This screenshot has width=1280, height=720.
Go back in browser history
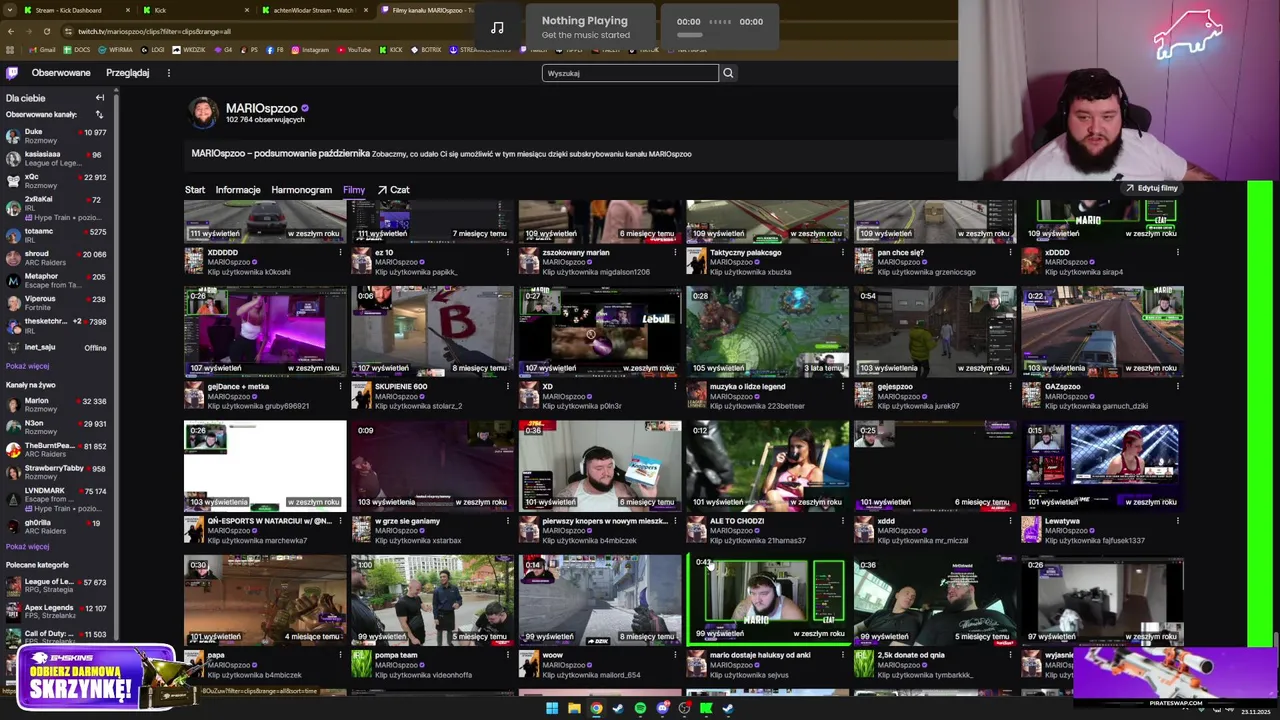10,31
